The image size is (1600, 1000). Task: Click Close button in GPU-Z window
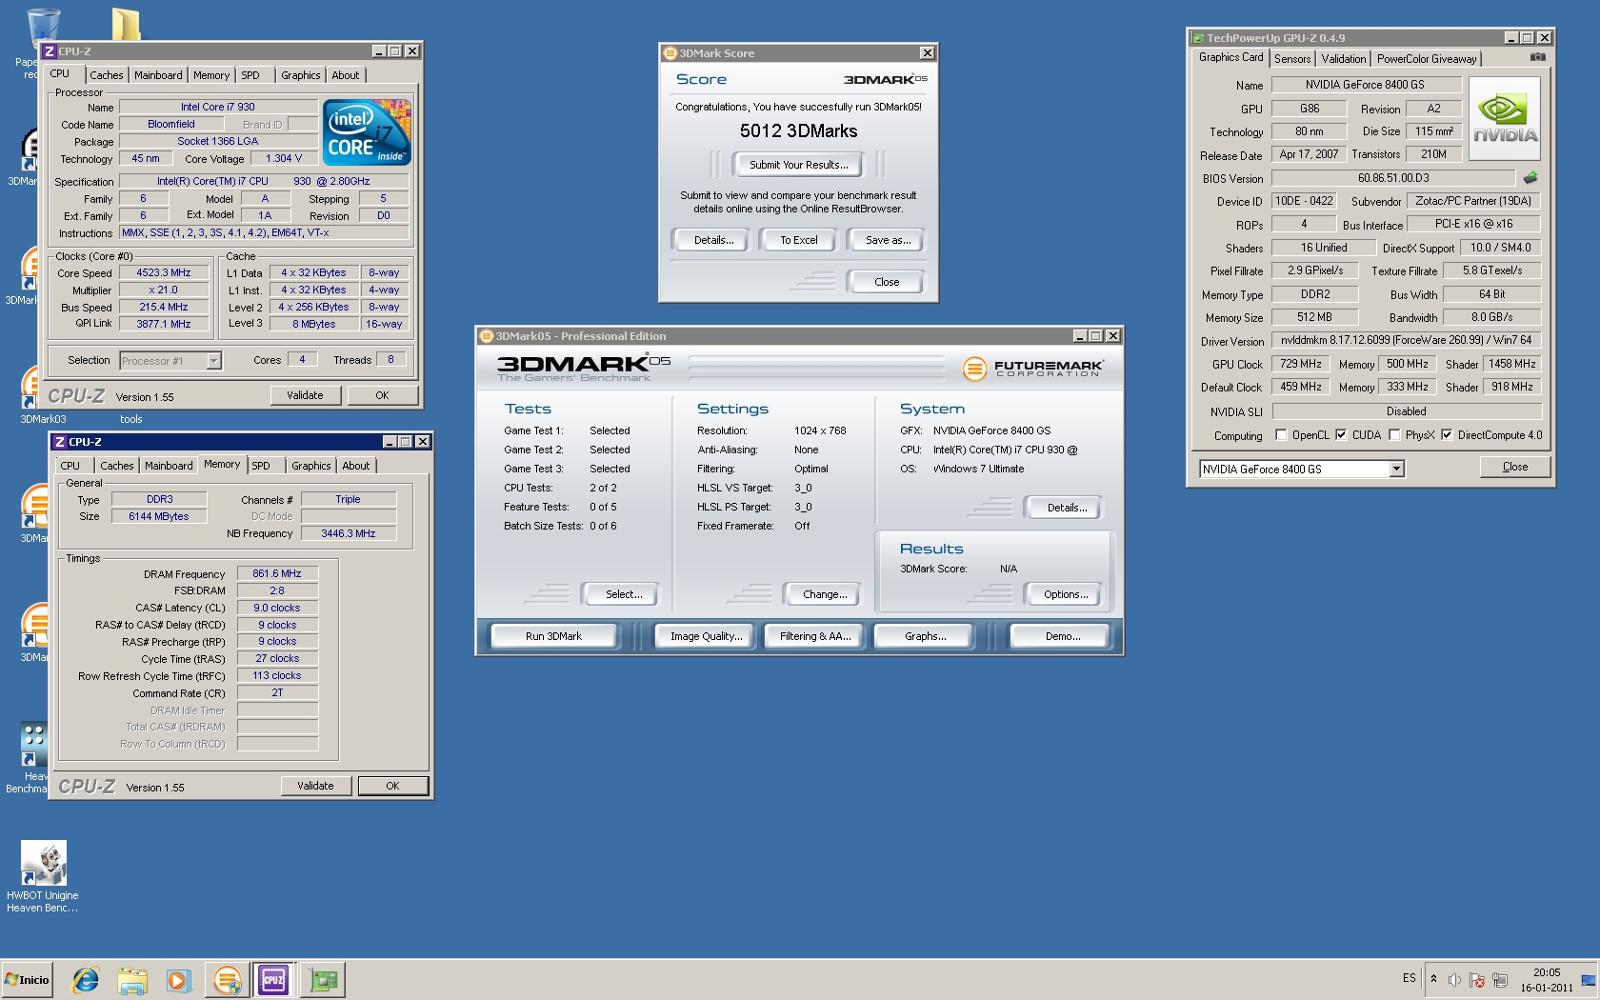1514,467
